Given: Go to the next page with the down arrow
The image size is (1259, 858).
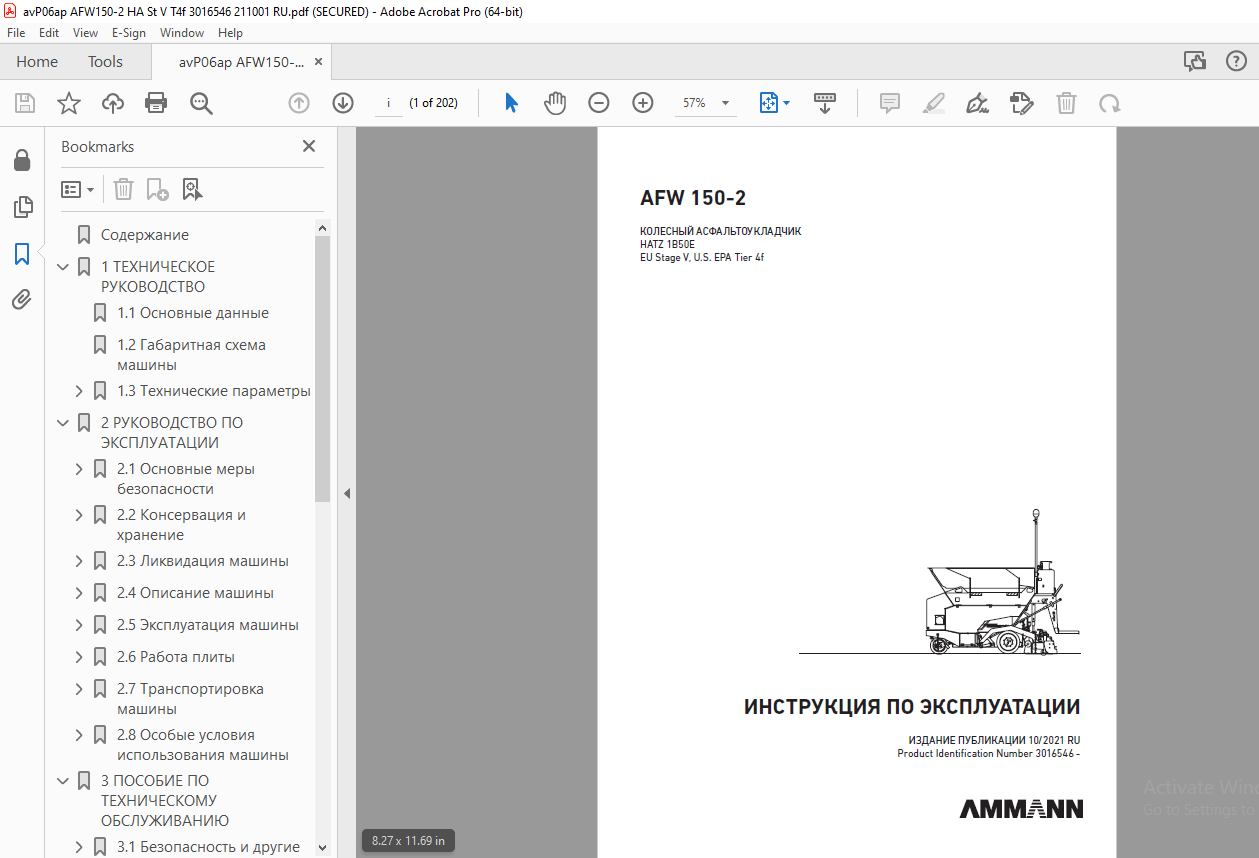Looking at the screenshot, I should tap(343, 103).
